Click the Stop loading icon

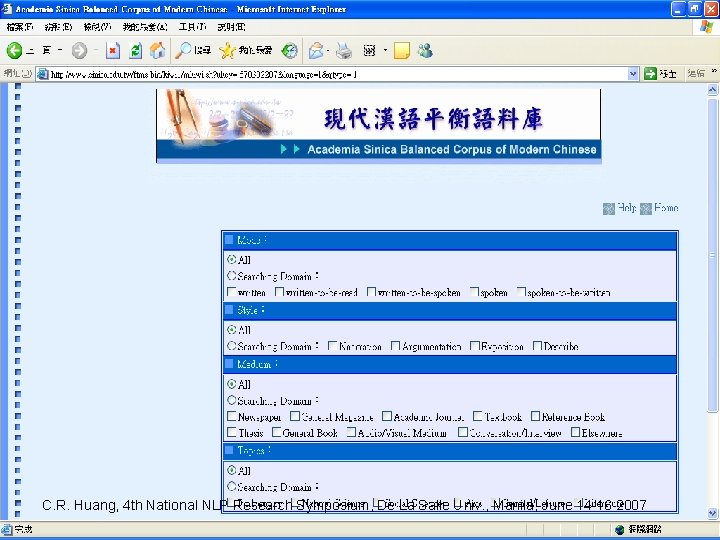[x=112, y=51]
